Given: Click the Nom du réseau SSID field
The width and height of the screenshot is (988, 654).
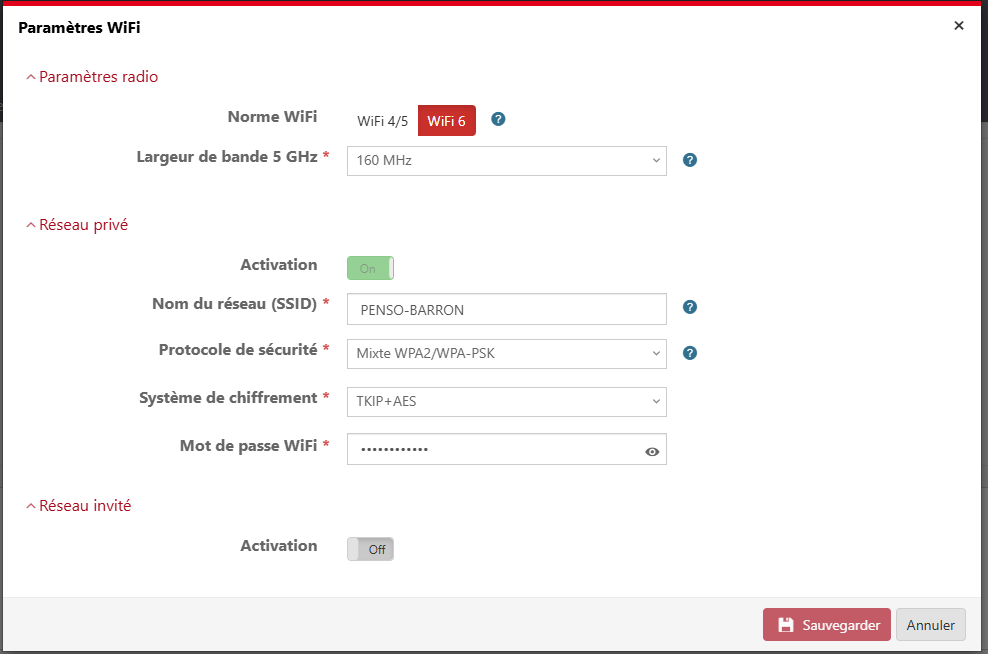Looking at the screenshot, I should 506,310.
